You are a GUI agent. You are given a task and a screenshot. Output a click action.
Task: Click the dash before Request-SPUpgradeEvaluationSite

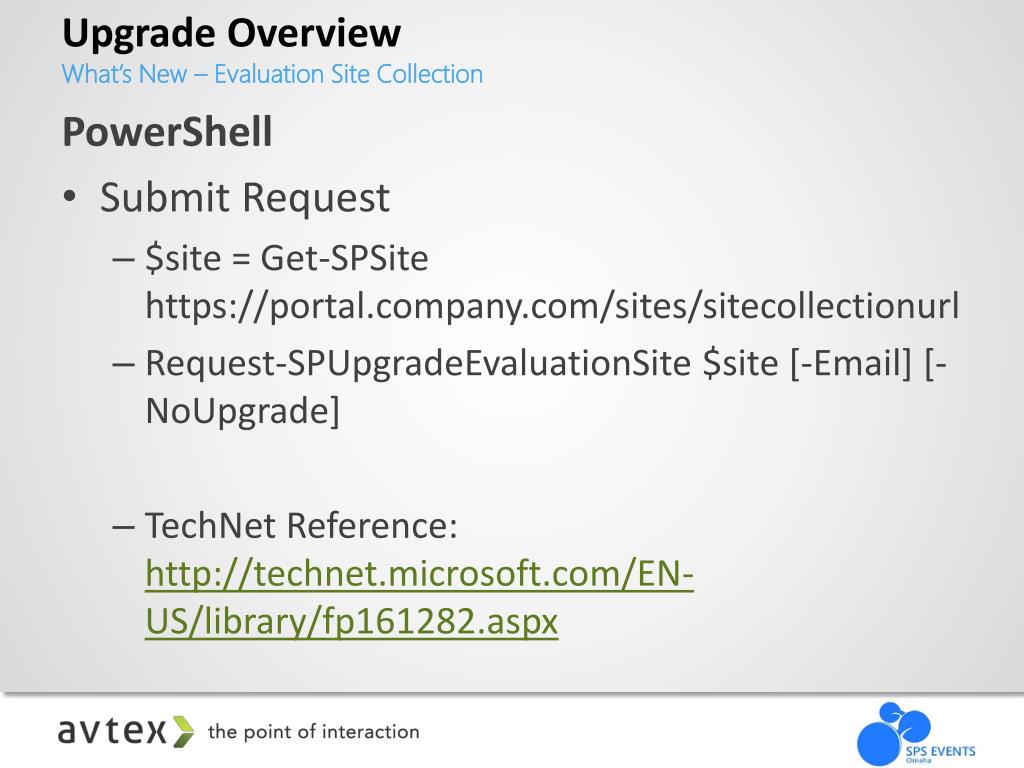pos(123,364)
